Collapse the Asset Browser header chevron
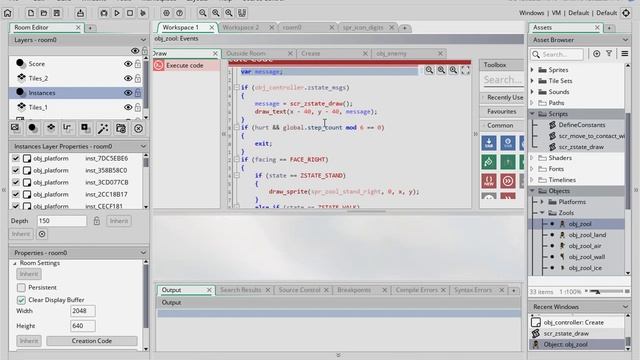Image resolution: width=640 pixels, height=360 pixels. pos(625,40)
